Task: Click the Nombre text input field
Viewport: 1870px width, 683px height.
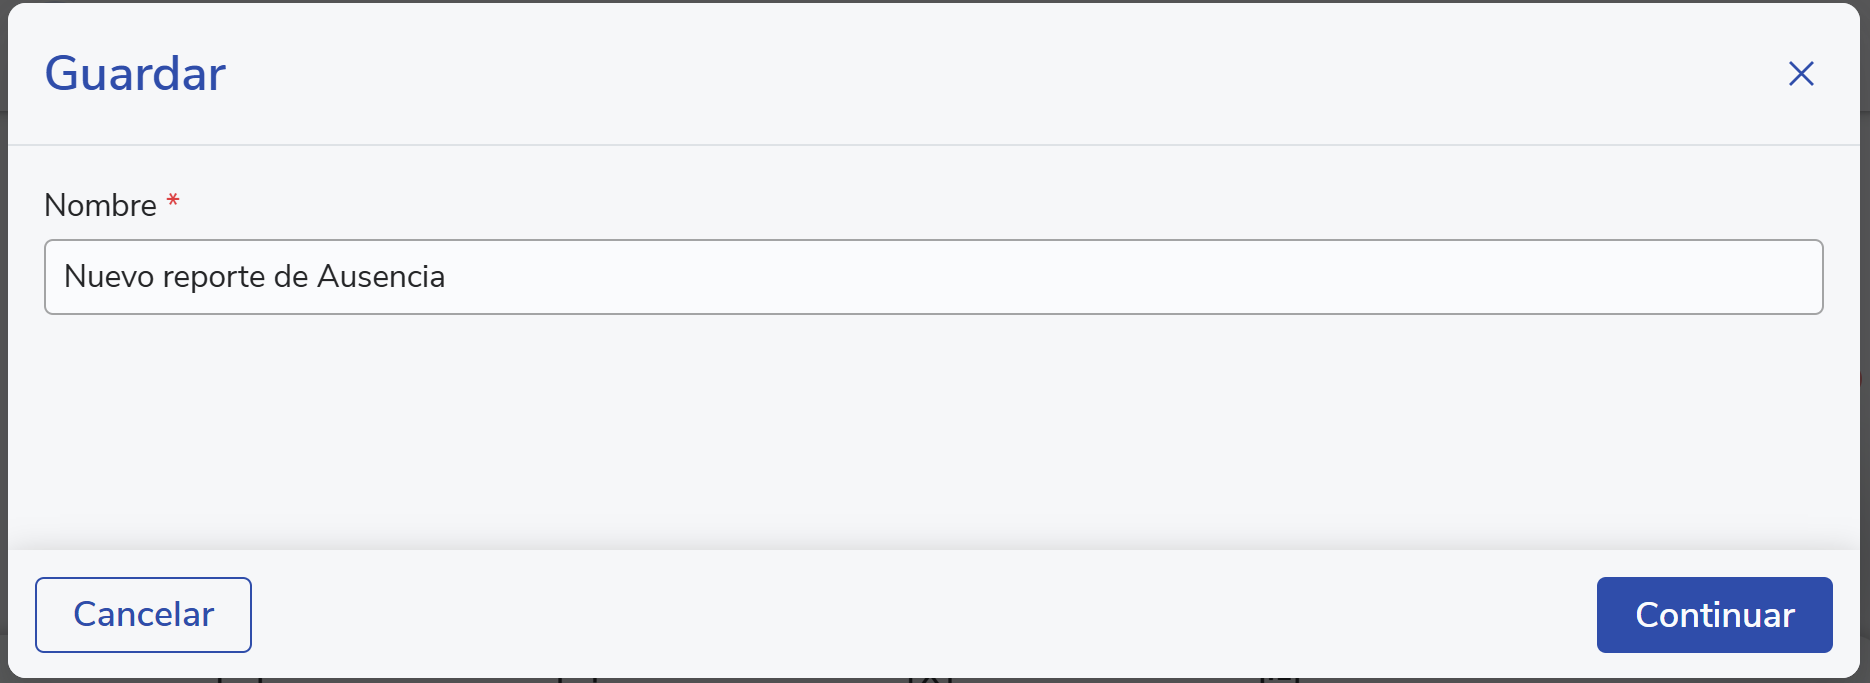Action: click(x=933, y=277)
